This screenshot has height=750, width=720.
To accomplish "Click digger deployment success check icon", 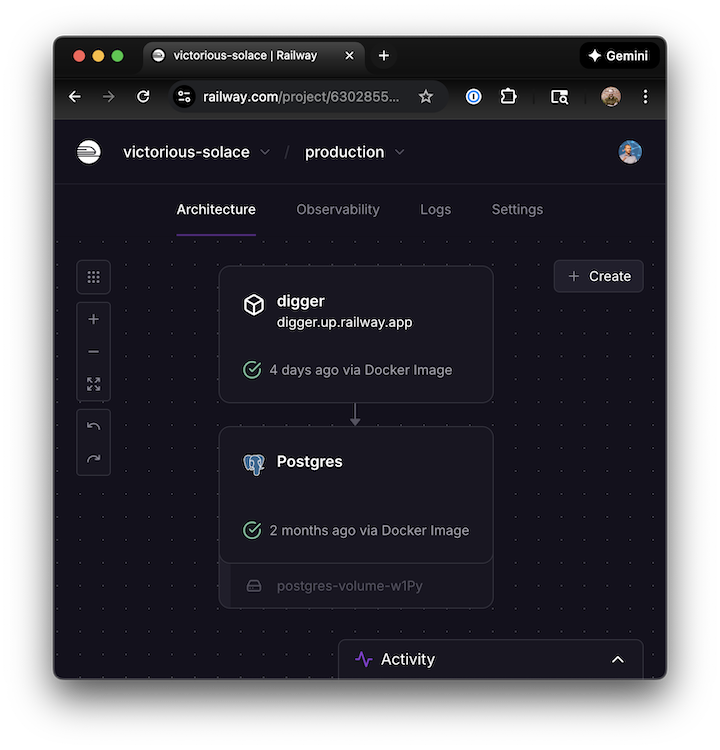I will tap(252, 370).
